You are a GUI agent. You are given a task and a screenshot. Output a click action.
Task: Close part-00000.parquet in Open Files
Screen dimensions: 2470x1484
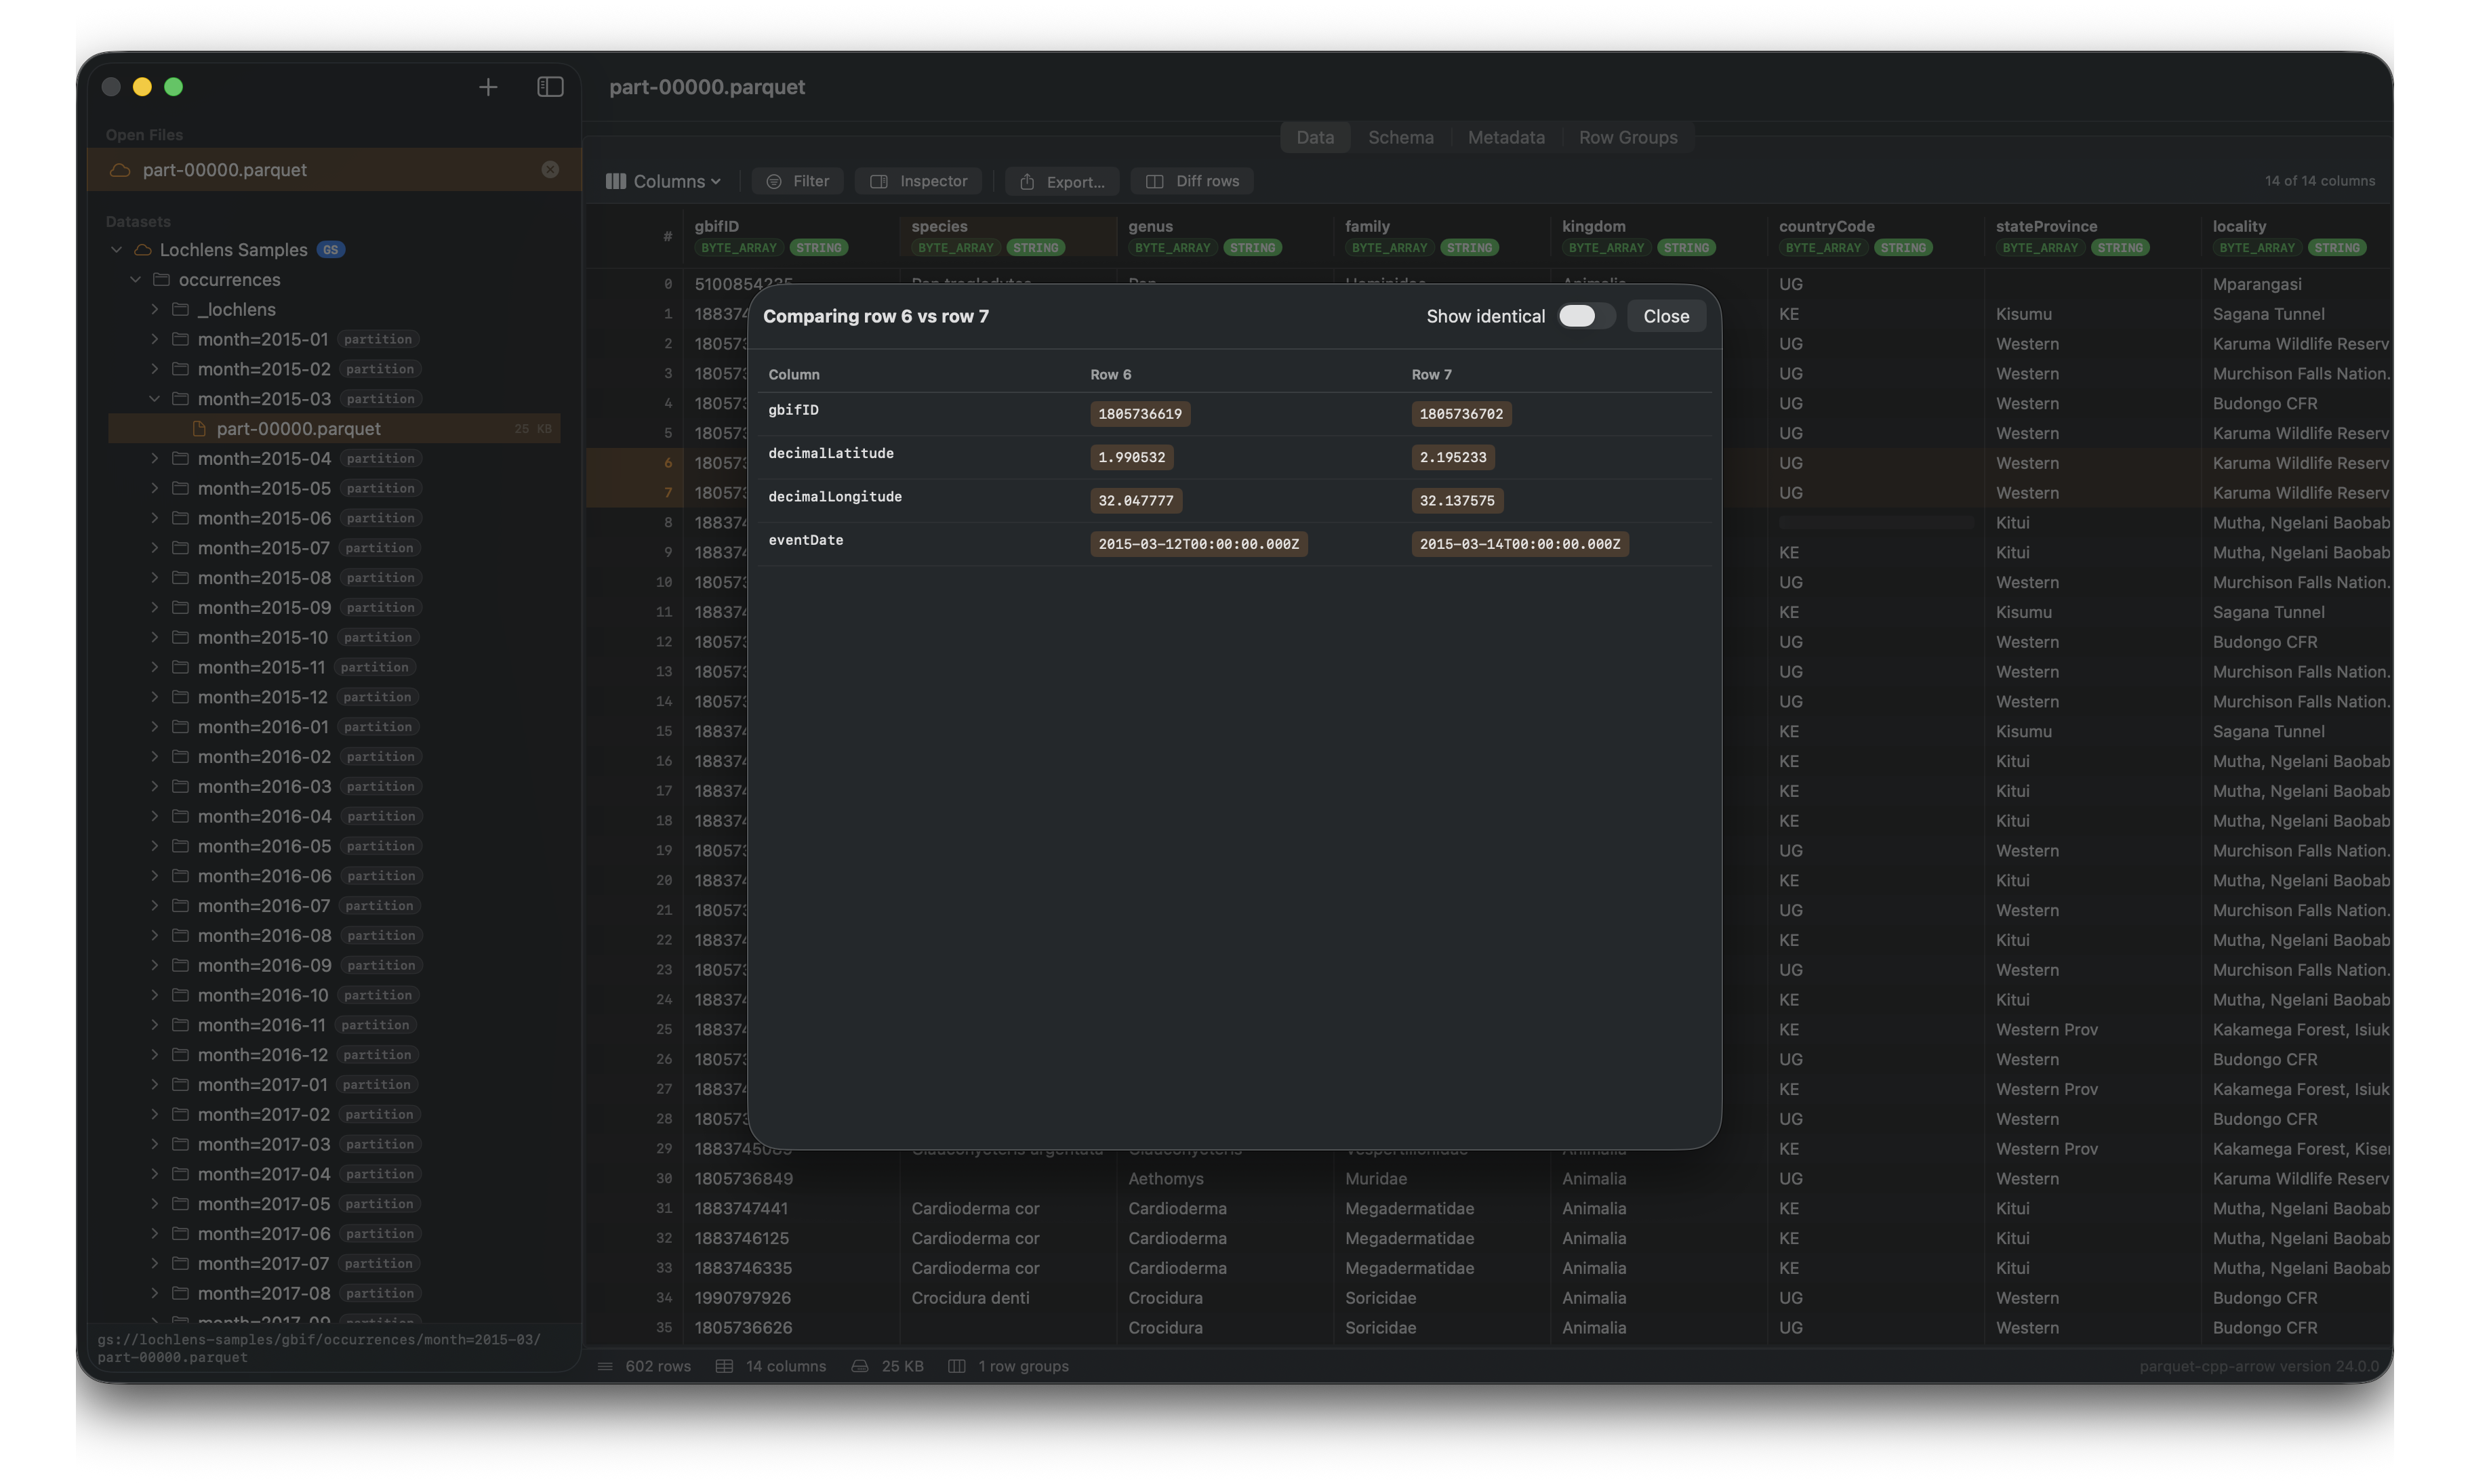pyautogui.click(x=550, y=170)
